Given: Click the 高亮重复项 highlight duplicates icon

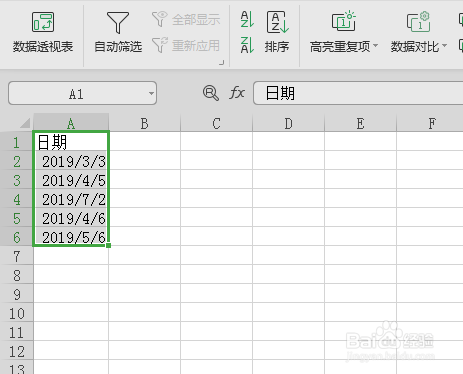Looking at the screenshot, I should pos(344,21).
